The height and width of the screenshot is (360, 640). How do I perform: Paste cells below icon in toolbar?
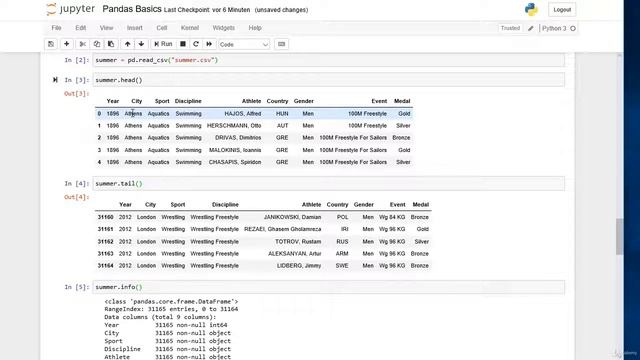point(111,44)
